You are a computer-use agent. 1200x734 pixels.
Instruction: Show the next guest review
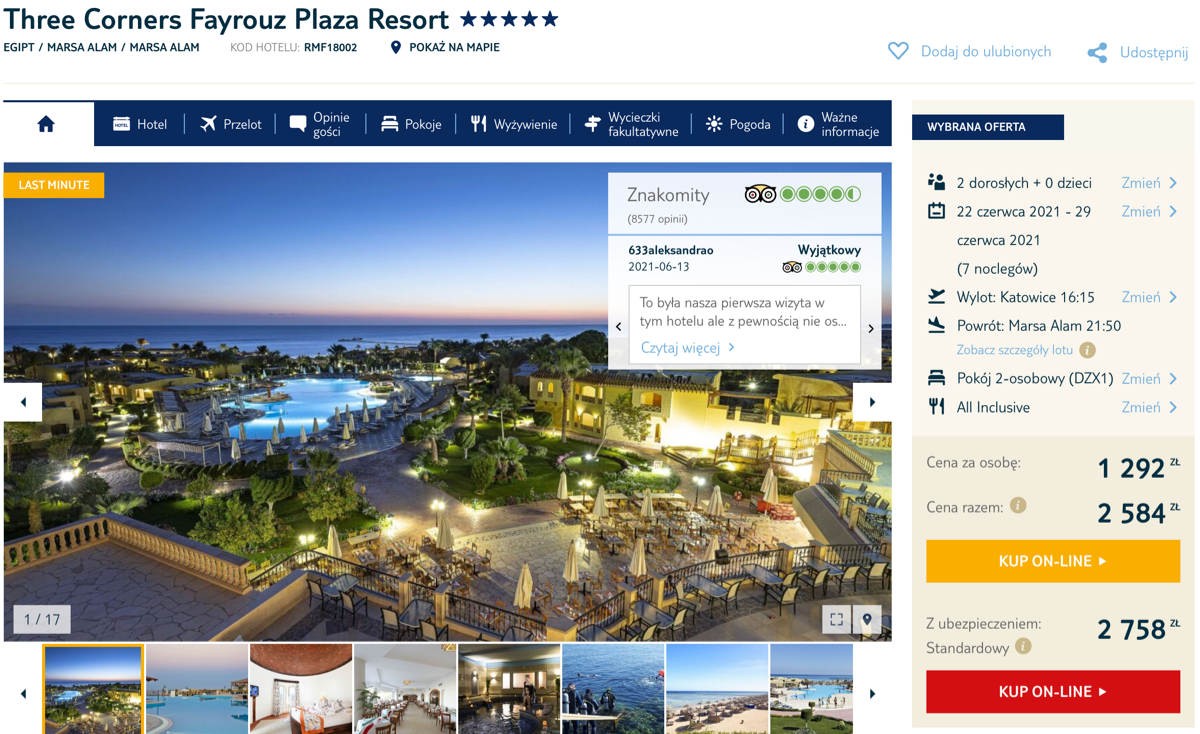(x=871, y=328)
